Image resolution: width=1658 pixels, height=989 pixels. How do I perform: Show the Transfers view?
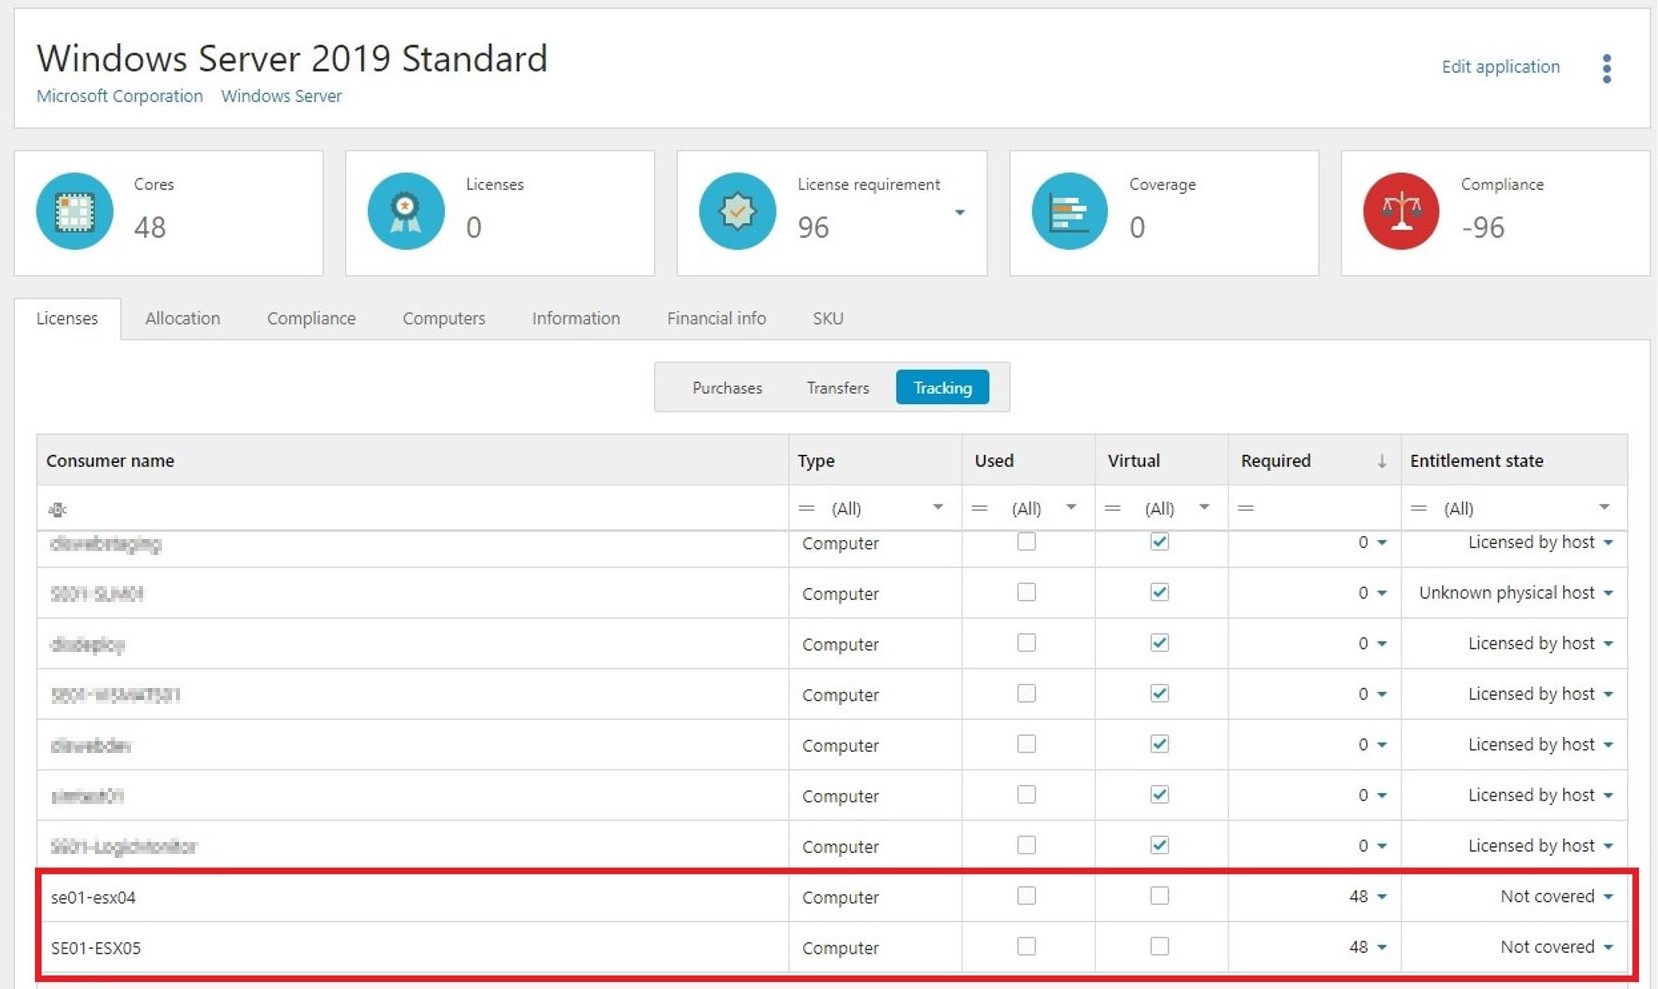point(838,388)
